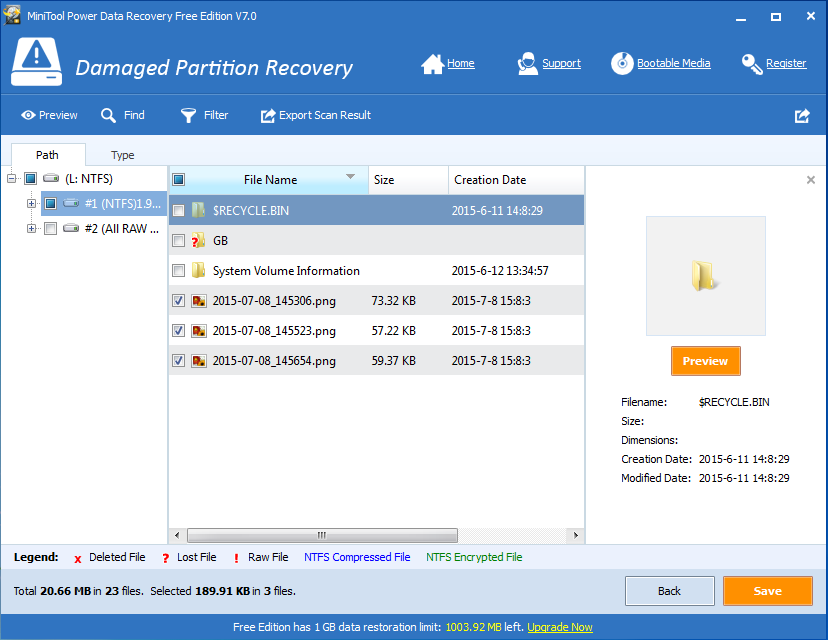
Task: Check the #2 (All RAW) partition checkbox
Action: (x=51, y=228)
